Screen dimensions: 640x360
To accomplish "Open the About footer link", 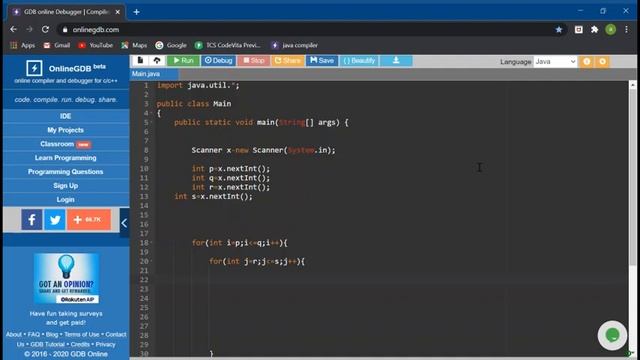I will (x=13, y=334).
